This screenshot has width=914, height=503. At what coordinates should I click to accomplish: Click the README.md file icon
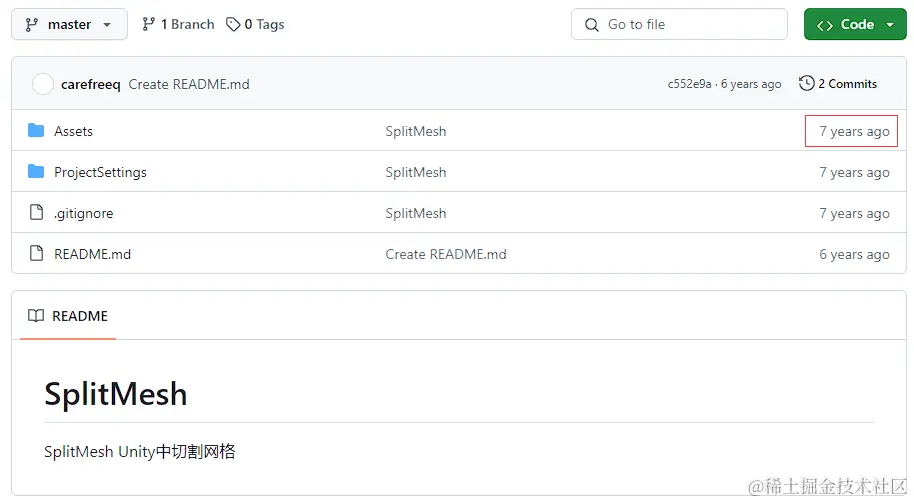pyautogui.click(x=36, y=253)
